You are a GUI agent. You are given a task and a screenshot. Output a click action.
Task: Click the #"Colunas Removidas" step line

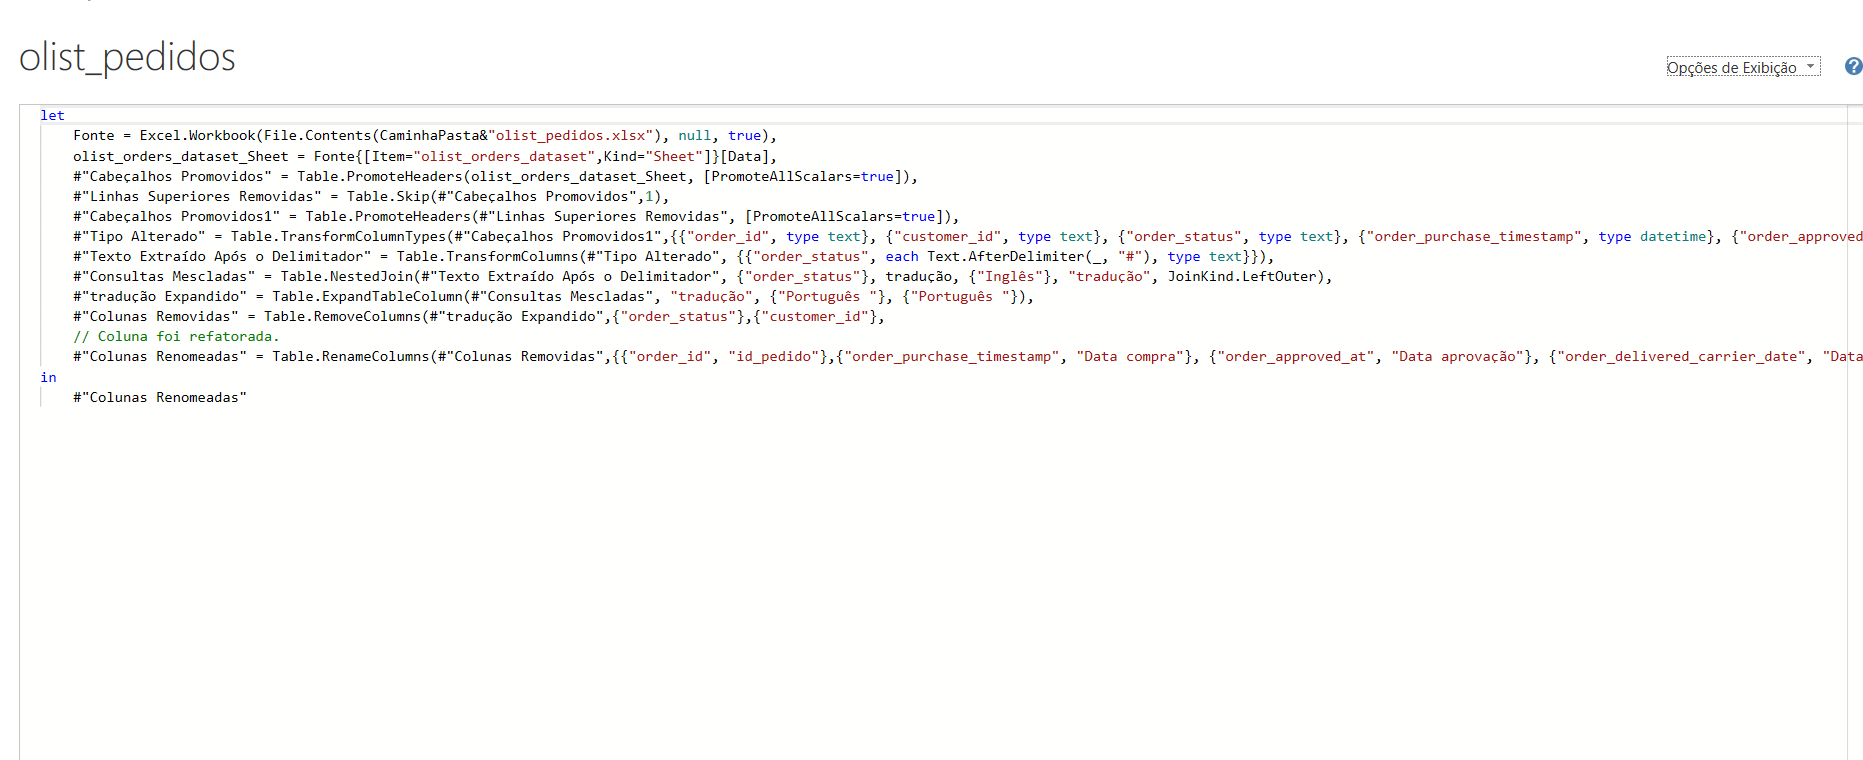tap(479, 316)
